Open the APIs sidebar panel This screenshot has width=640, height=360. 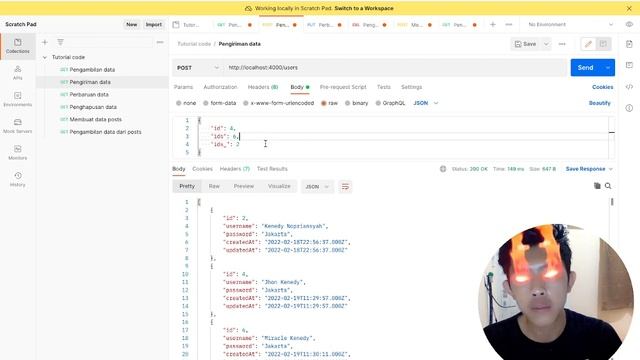[x=18, y=73]
